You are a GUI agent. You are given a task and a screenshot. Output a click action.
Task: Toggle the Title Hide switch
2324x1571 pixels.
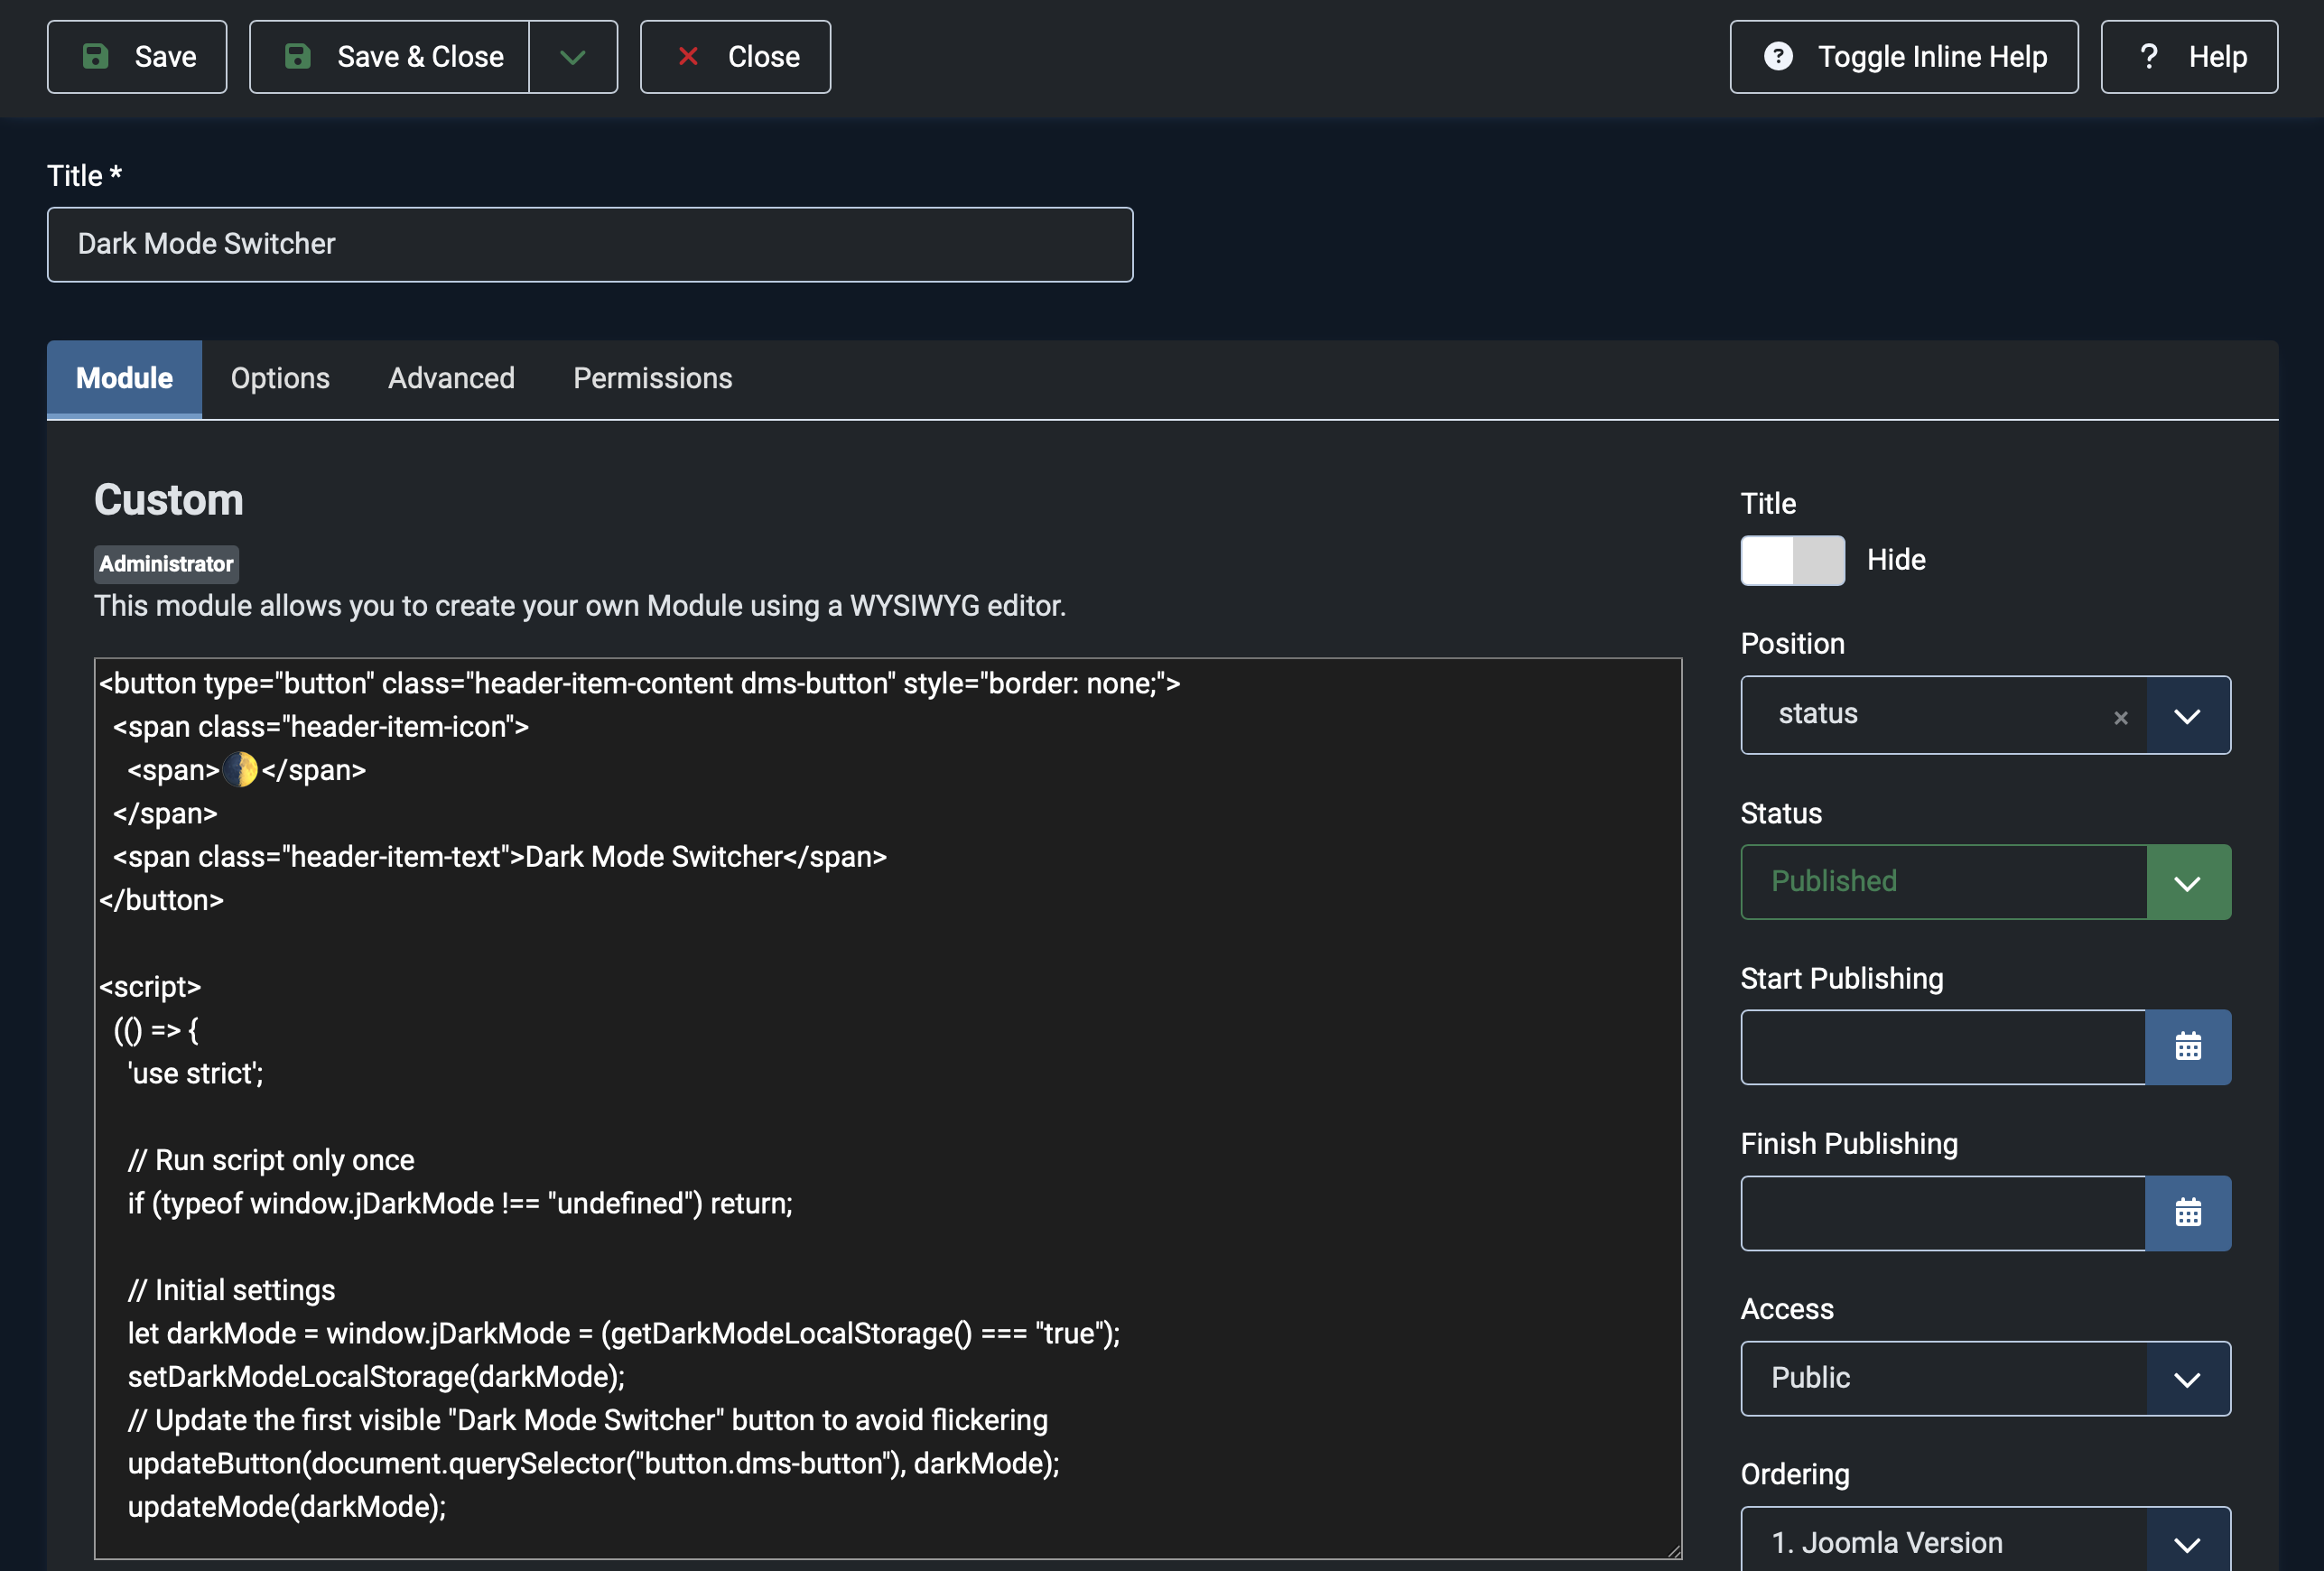pyautogui.click(x=1792, y=560)
